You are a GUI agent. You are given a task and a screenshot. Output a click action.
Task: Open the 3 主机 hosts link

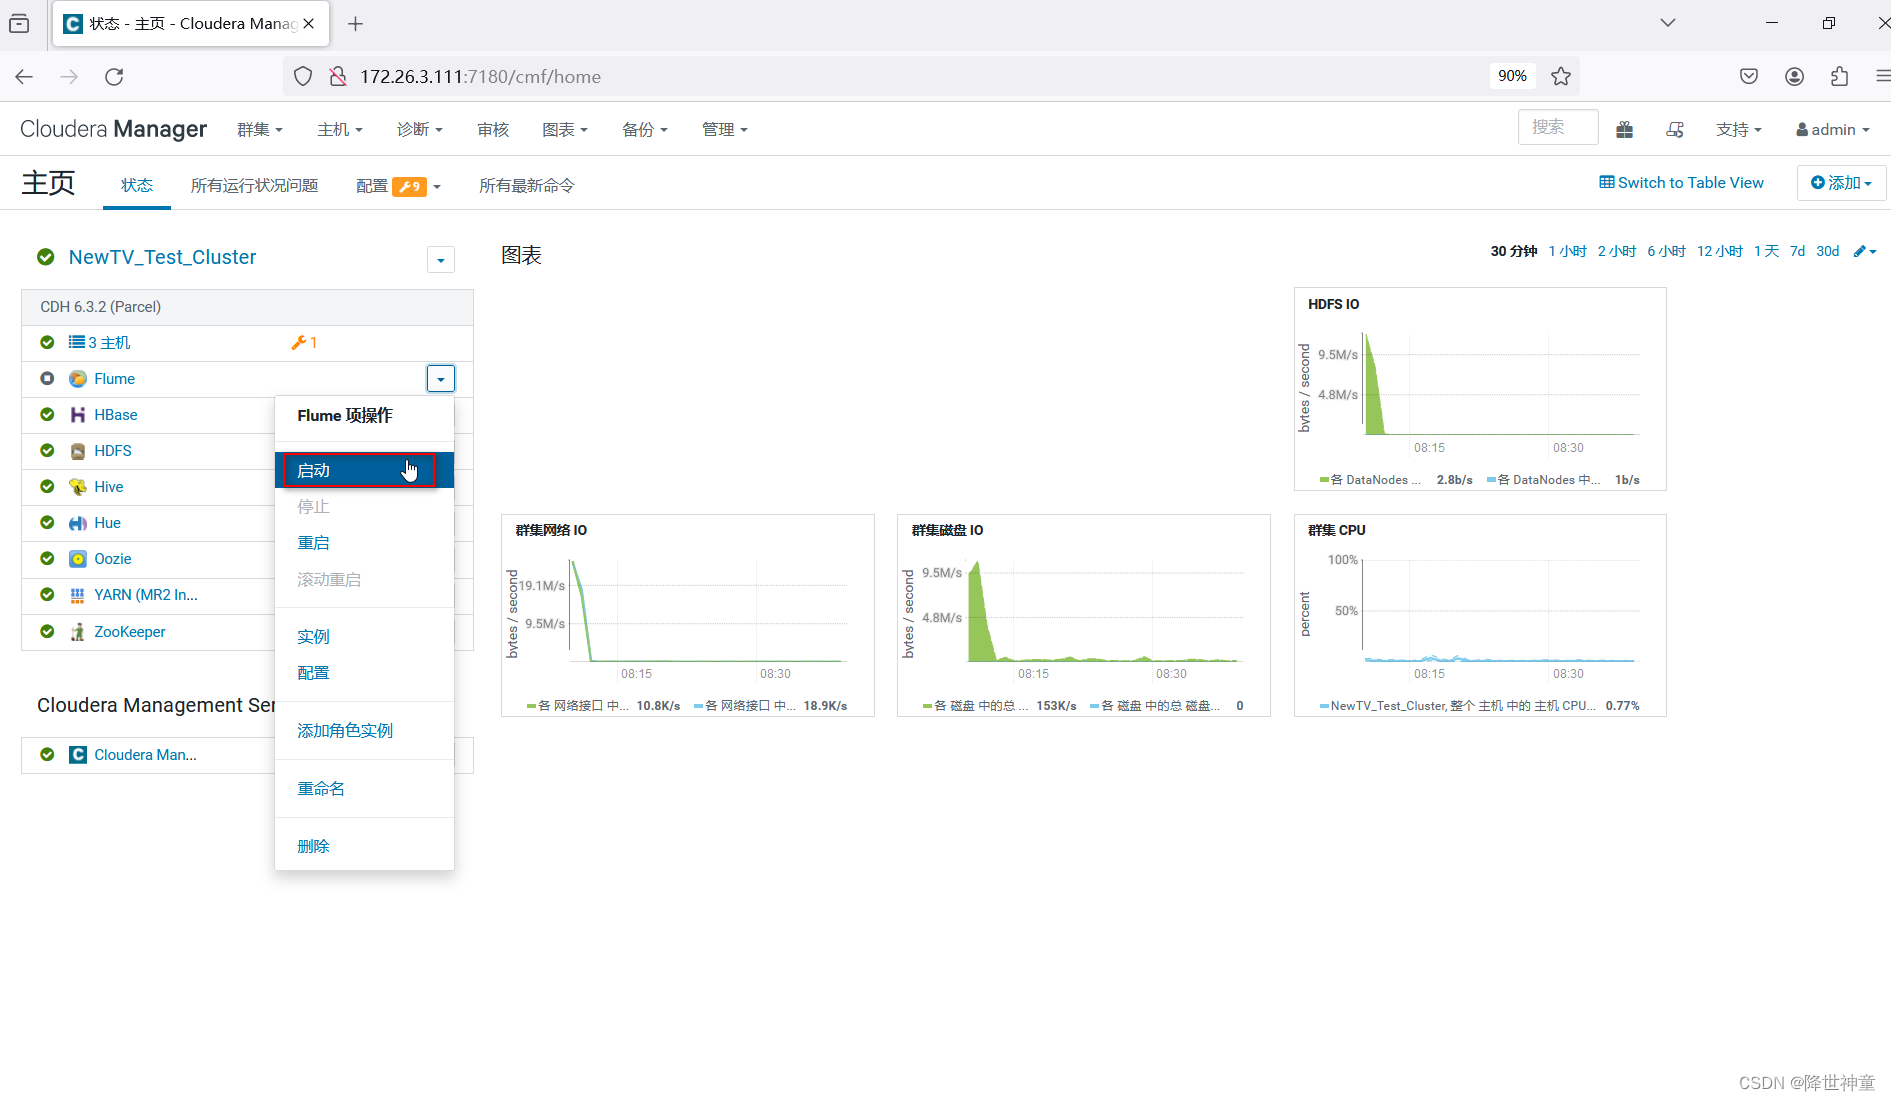click(x=100, y=343)
